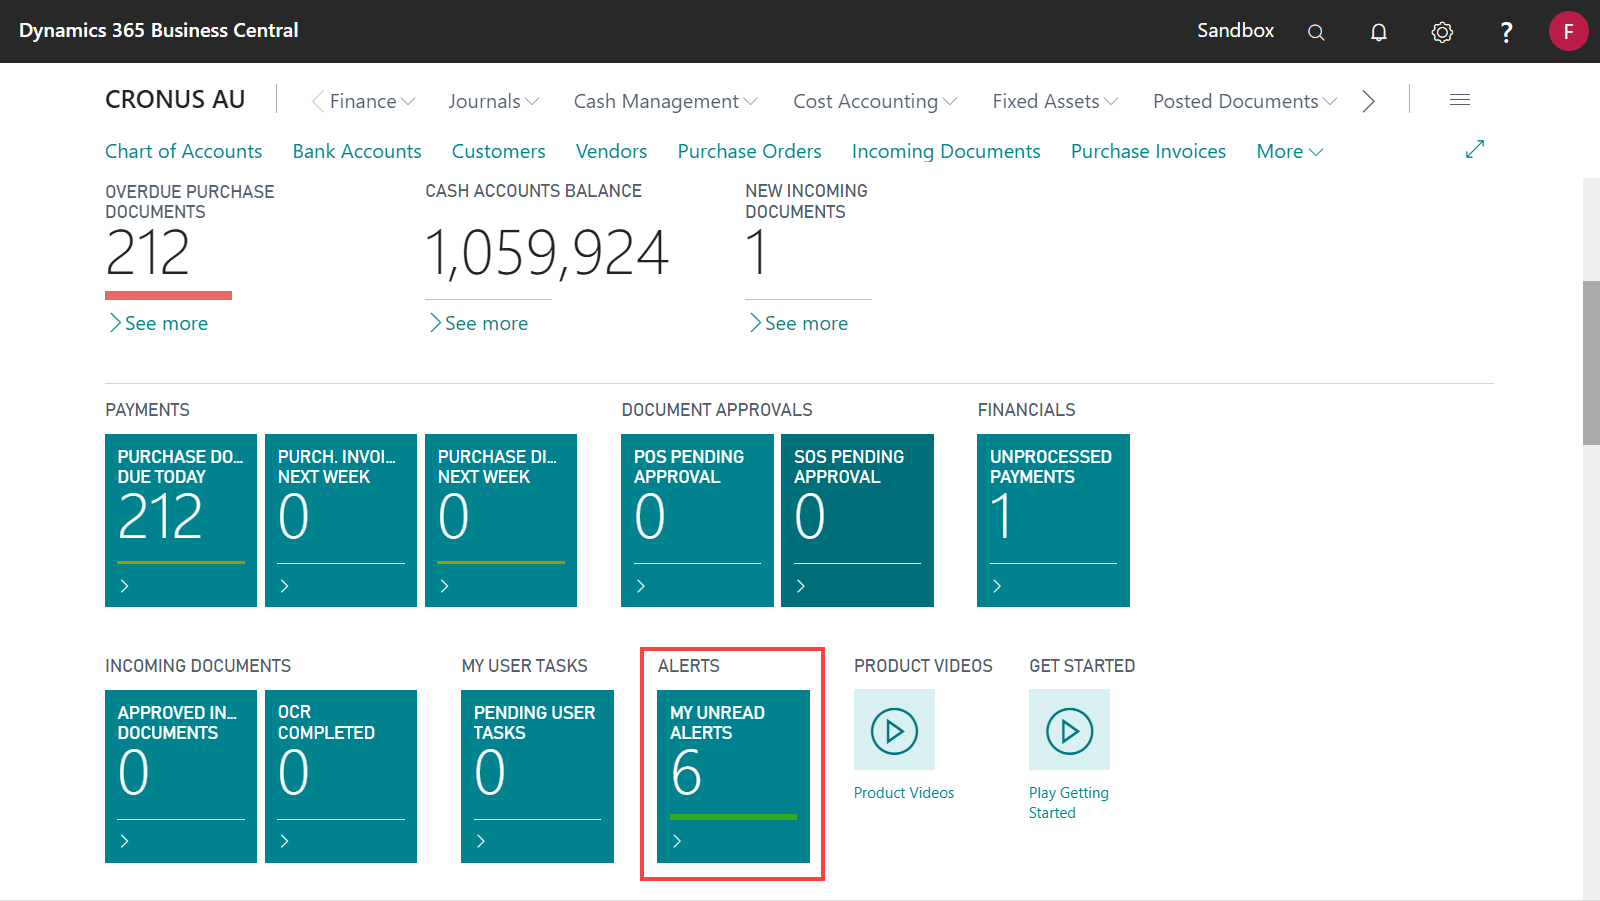
Task: Expand the Finance menu
Action: 372,101
